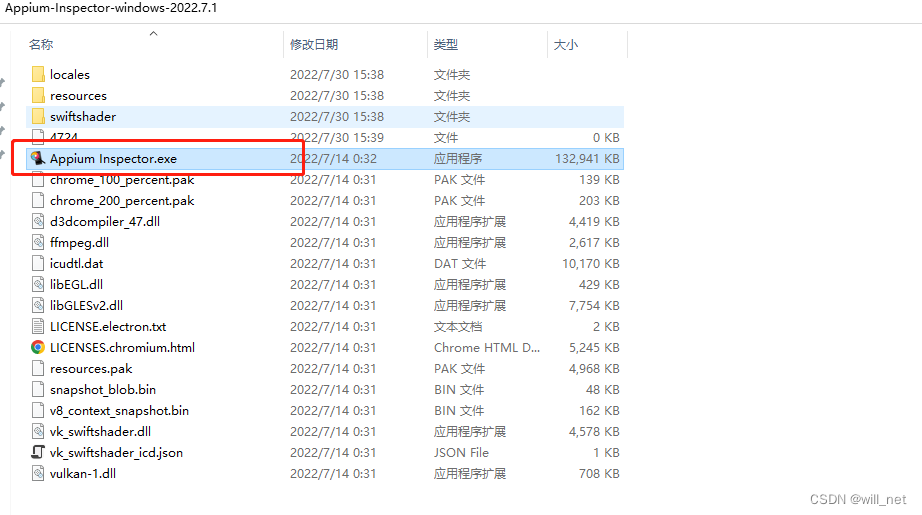Select ffmpeg.dll file name
This screenshot has height=515, width=922.
click(x=79, y=242)
